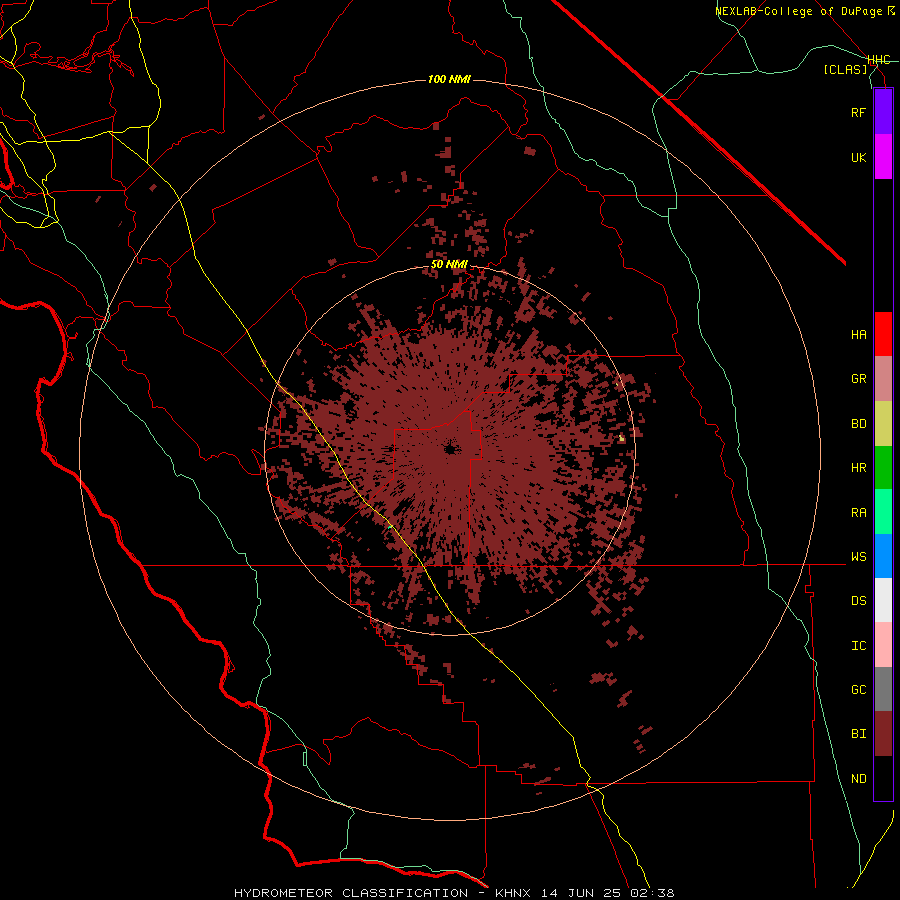Click the HR green legend swatch
The height and width of the screenshot is (900, 900).
883,467
